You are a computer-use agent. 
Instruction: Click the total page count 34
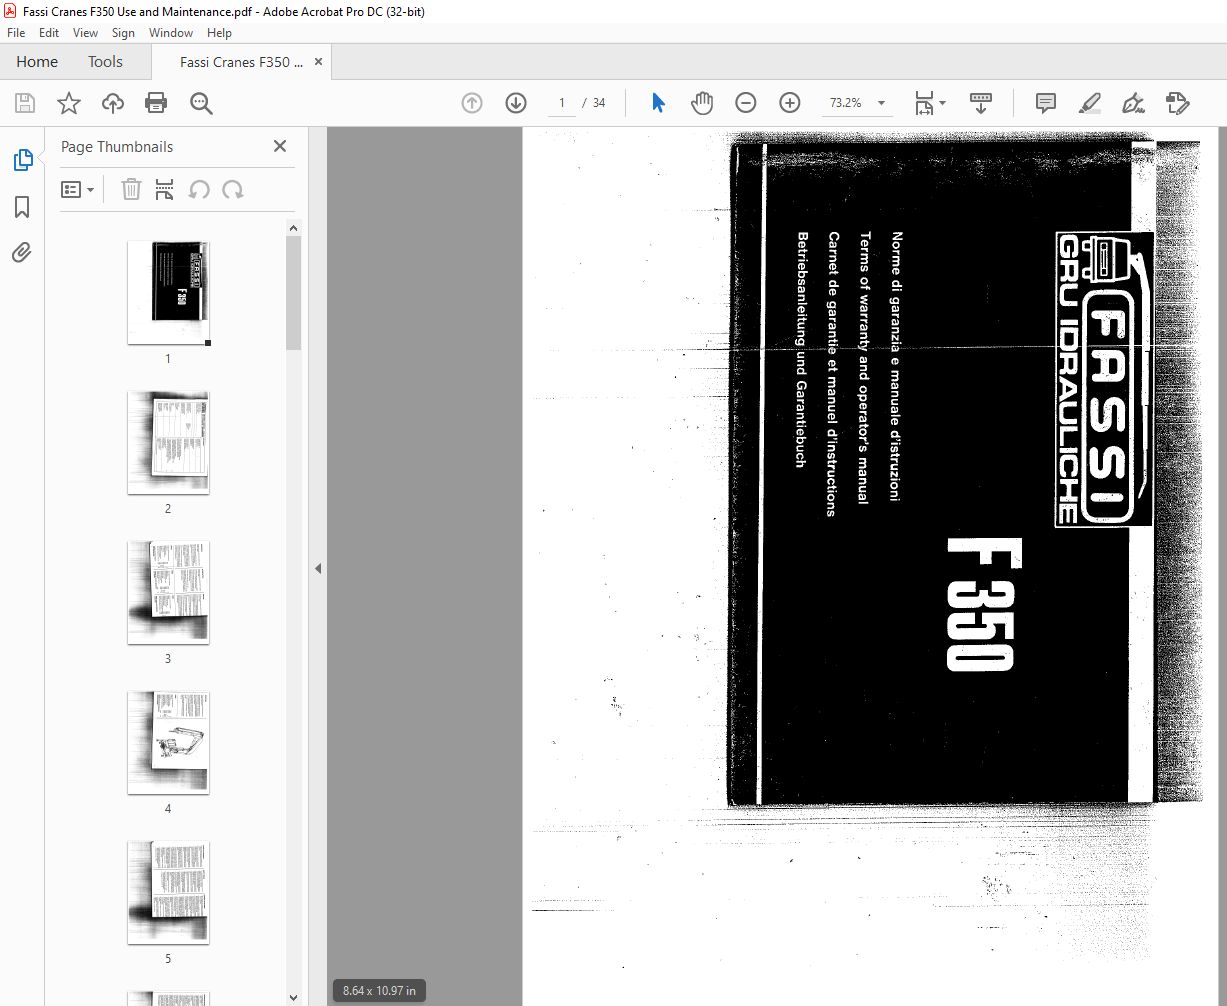coord(599,103)
